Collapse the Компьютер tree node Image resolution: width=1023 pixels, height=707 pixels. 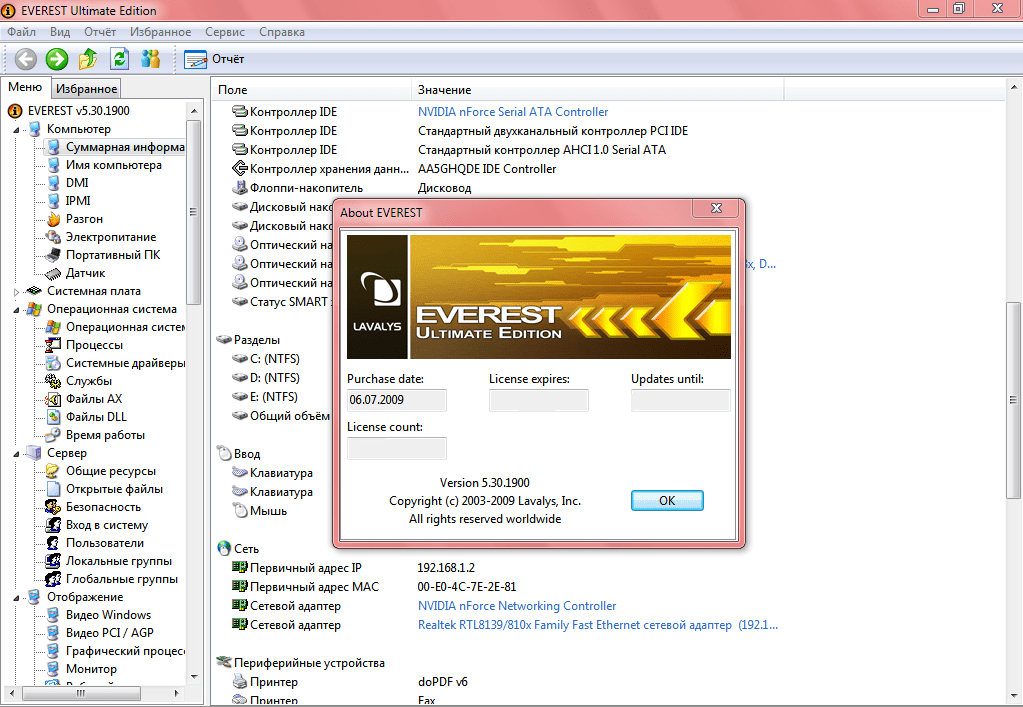click(x=16, y=130)
